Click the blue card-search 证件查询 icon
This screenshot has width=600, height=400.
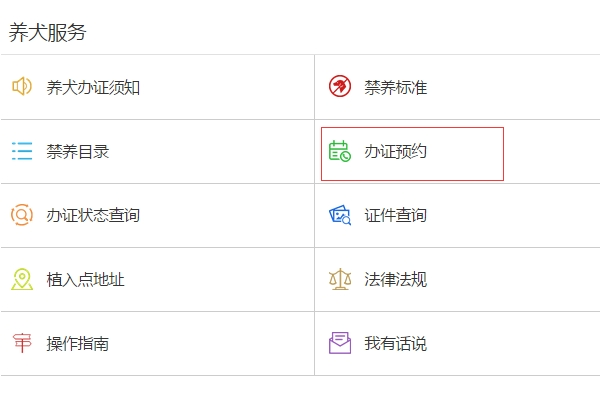point(340,215)
